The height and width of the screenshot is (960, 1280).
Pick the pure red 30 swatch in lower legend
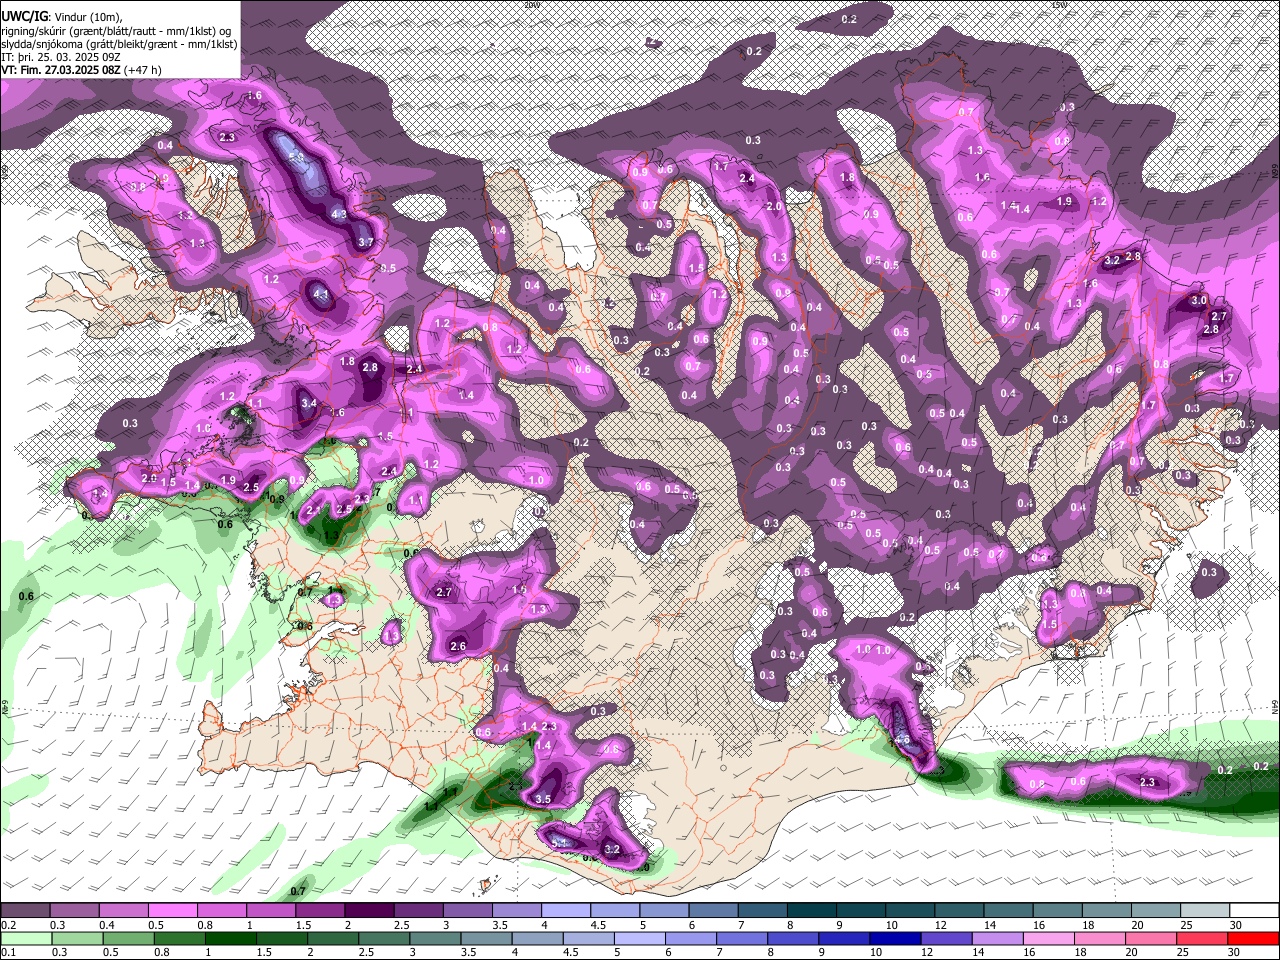[x=1254, y=938]
